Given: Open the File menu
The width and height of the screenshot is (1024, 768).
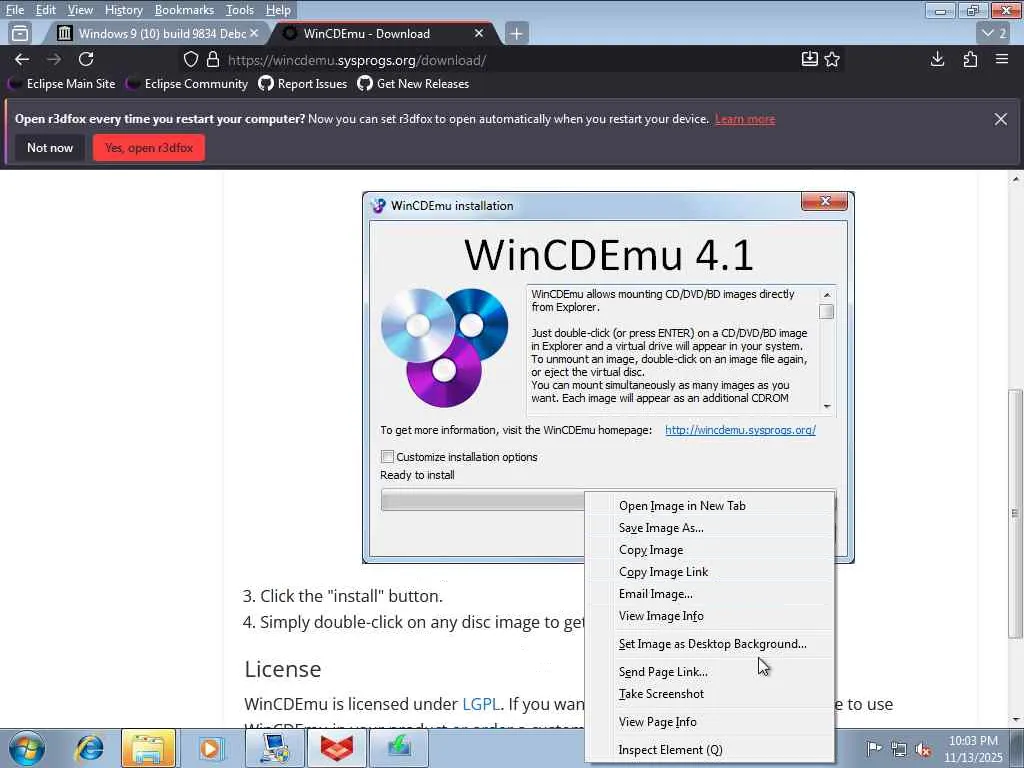Looking at the screenshot, I should [x=15, y=10].
